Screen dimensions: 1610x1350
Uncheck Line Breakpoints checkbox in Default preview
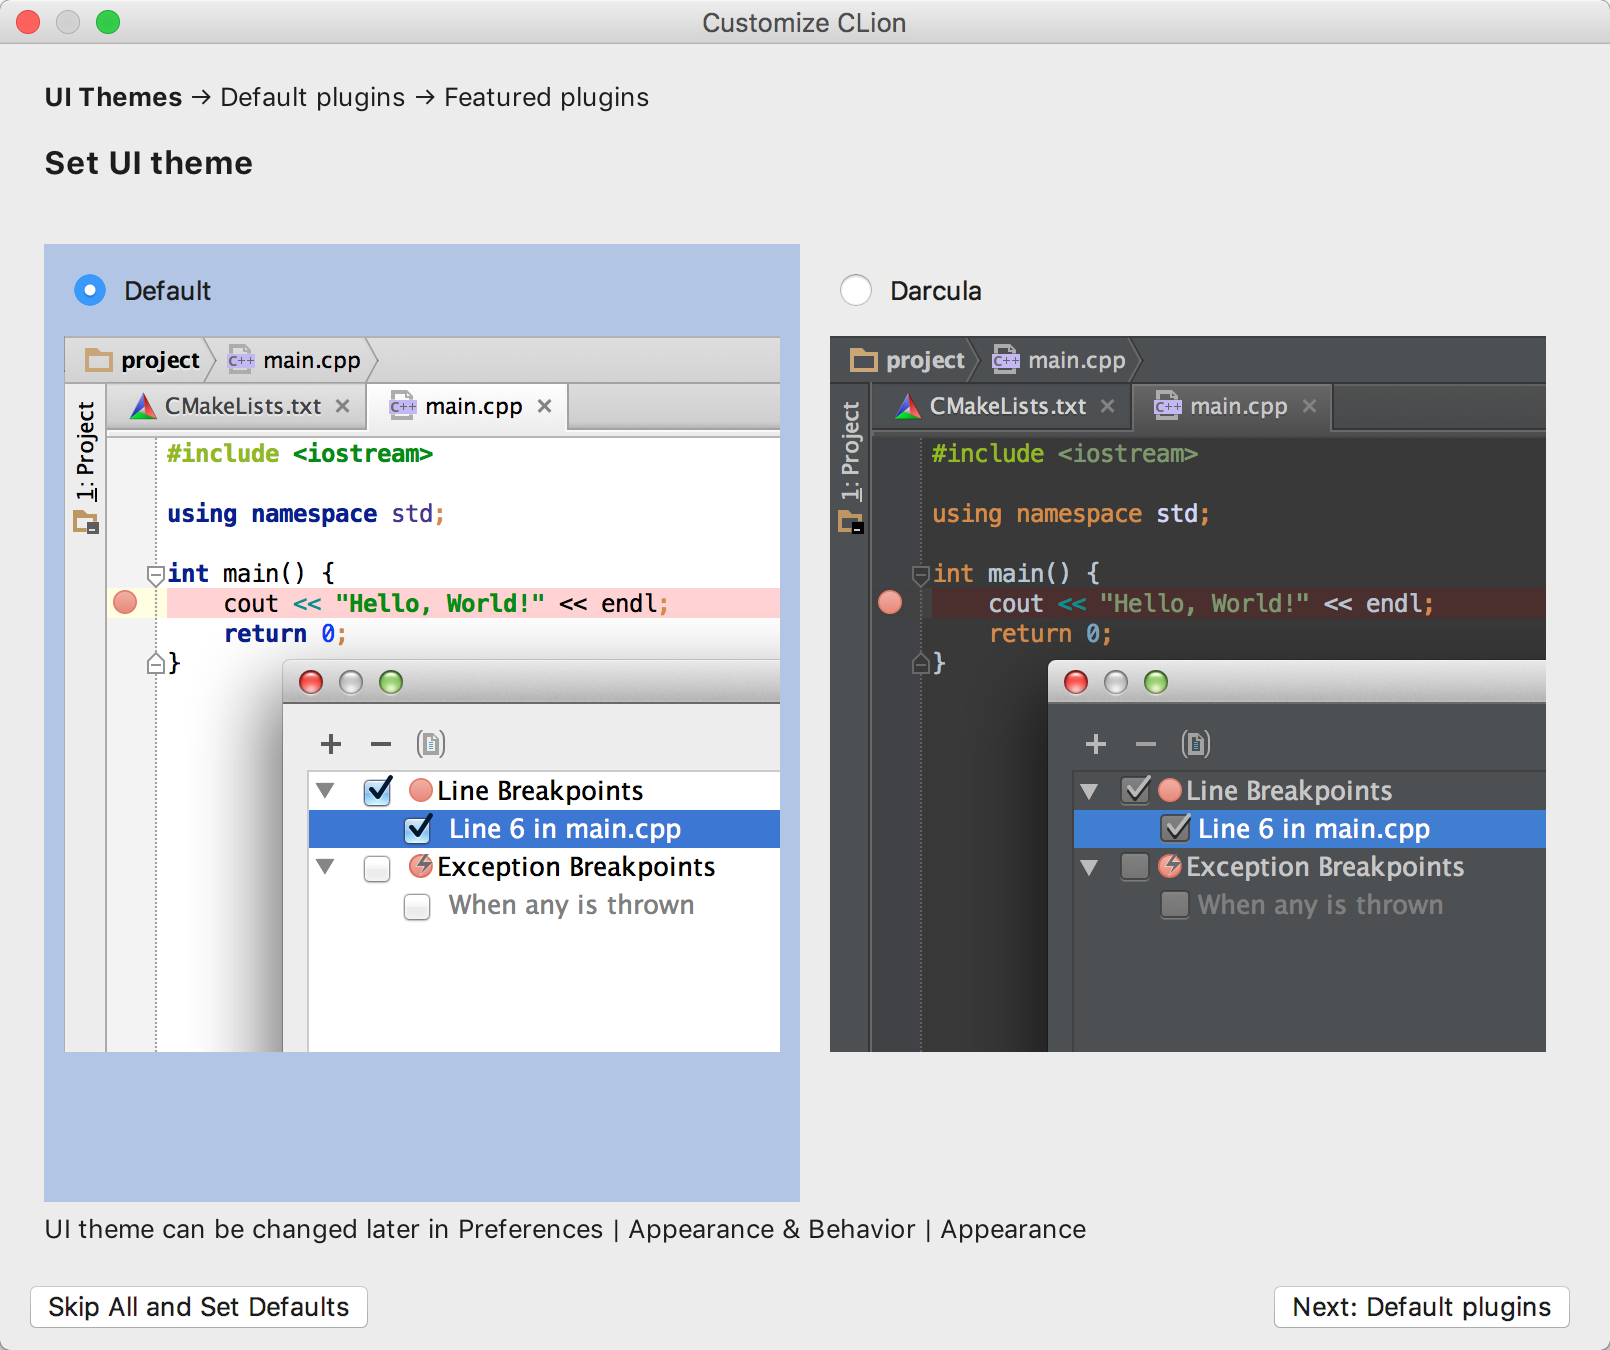tap(378, 790)
